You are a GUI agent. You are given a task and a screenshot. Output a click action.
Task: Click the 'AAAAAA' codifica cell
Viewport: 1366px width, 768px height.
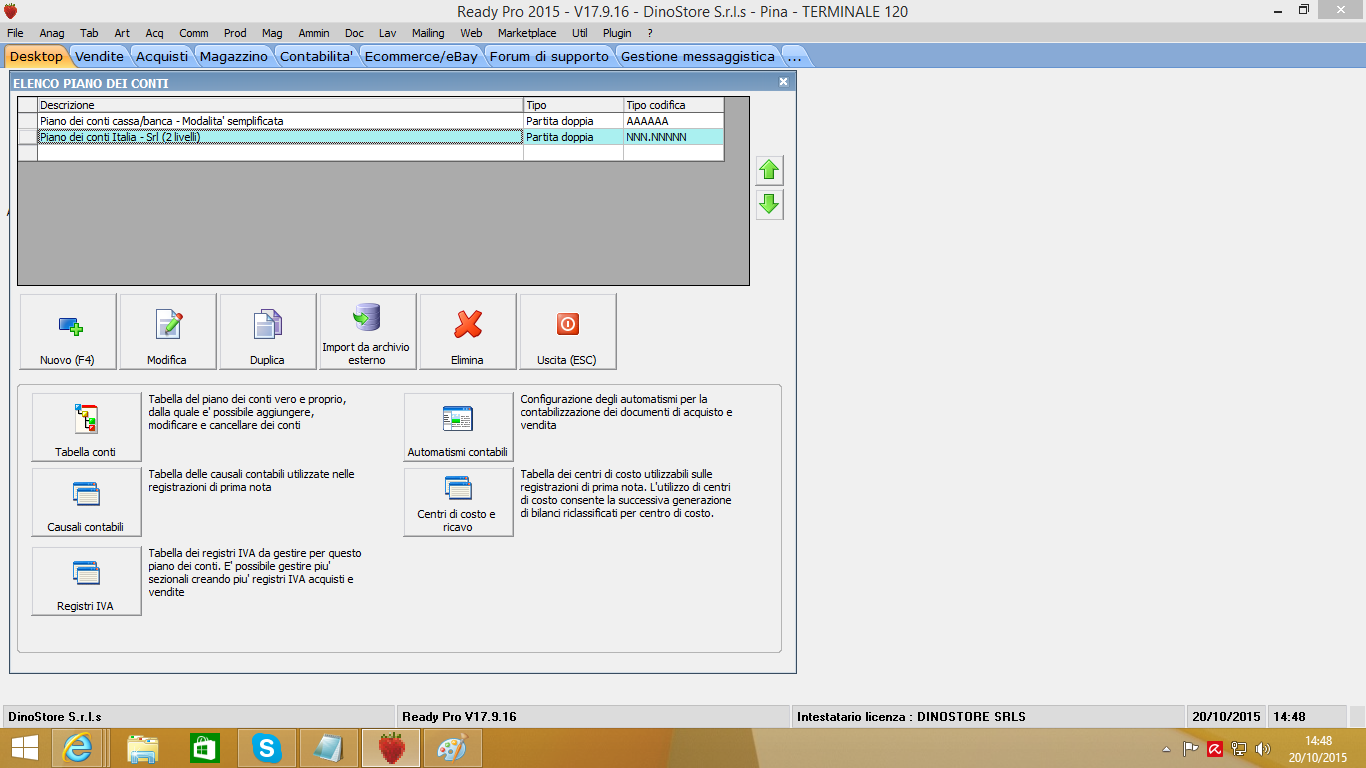click(674, 121)
